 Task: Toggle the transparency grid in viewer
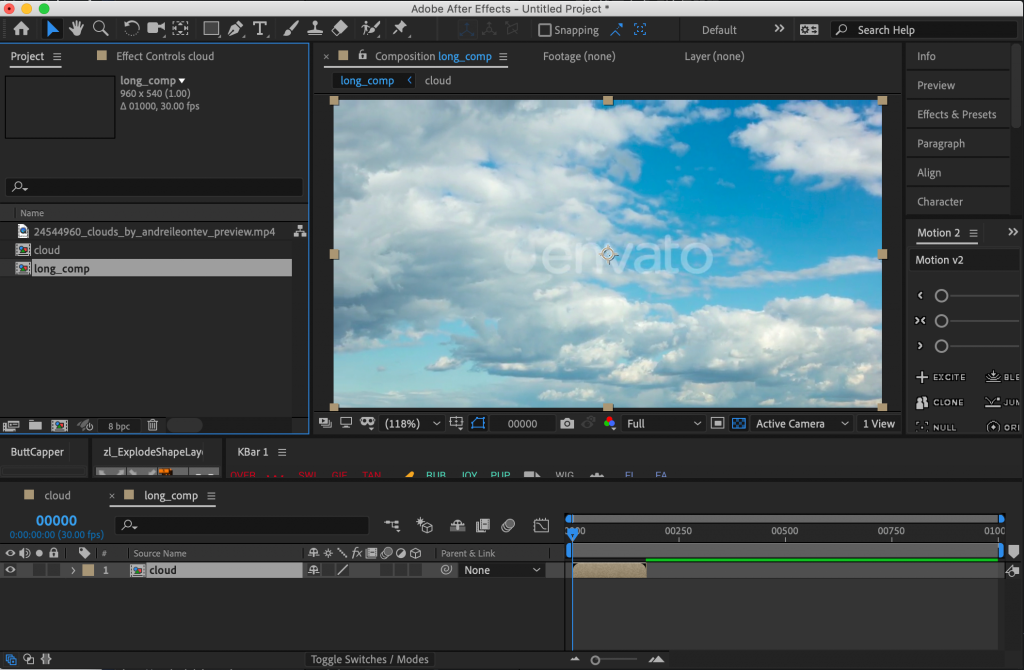pyautogui.click(x=739, y=424)
